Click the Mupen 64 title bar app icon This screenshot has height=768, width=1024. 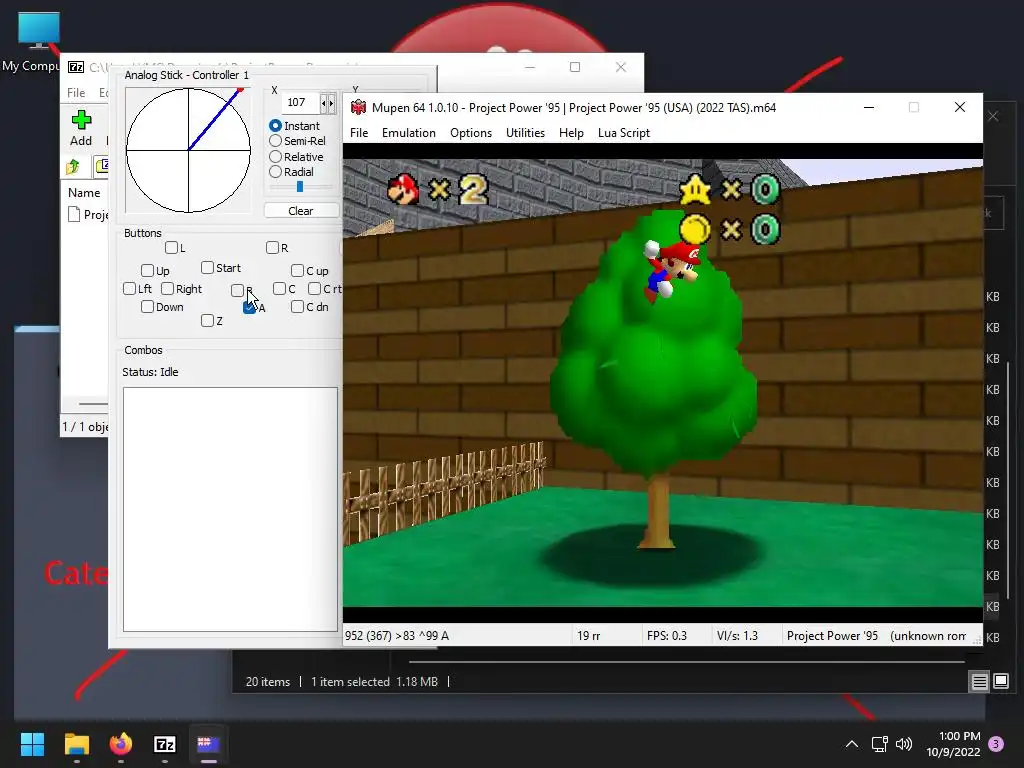pyautogui.click(x=358, y=107)
